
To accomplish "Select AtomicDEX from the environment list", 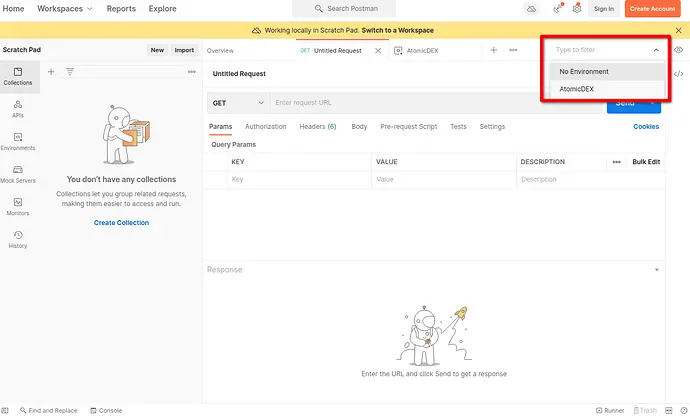I will [575, 89].
